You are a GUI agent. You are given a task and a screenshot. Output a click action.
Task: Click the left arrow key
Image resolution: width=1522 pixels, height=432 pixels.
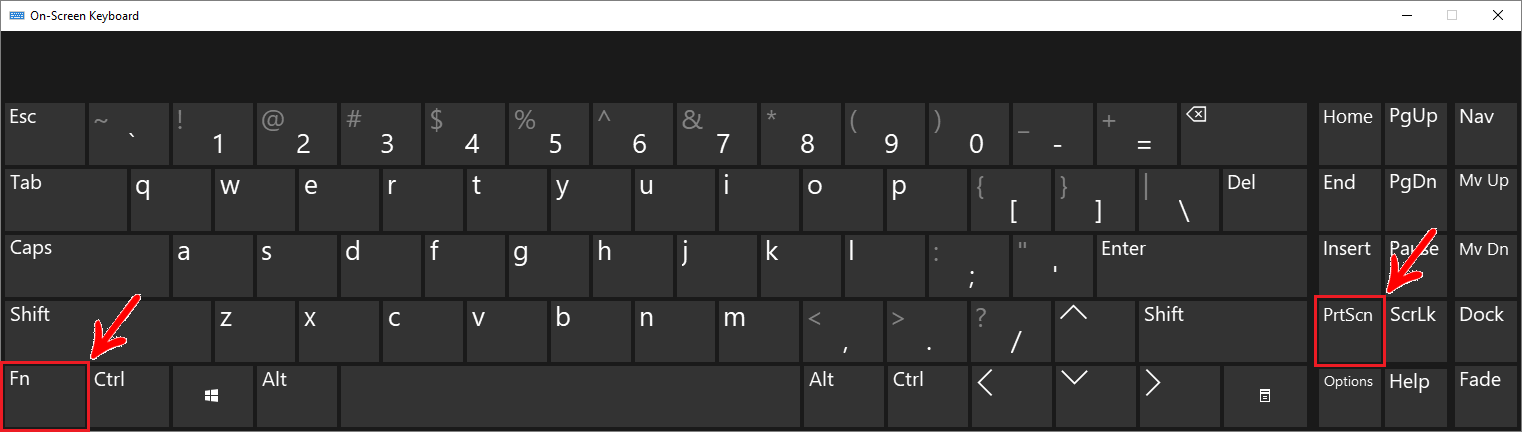[1012, 397]
